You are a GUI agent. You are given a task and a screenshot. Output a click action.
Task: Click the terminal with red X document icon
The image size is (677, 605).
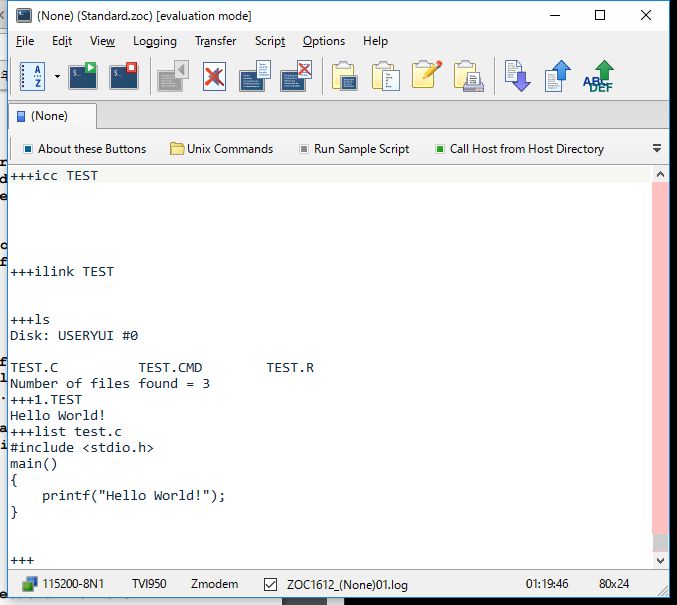pos(296,76)
